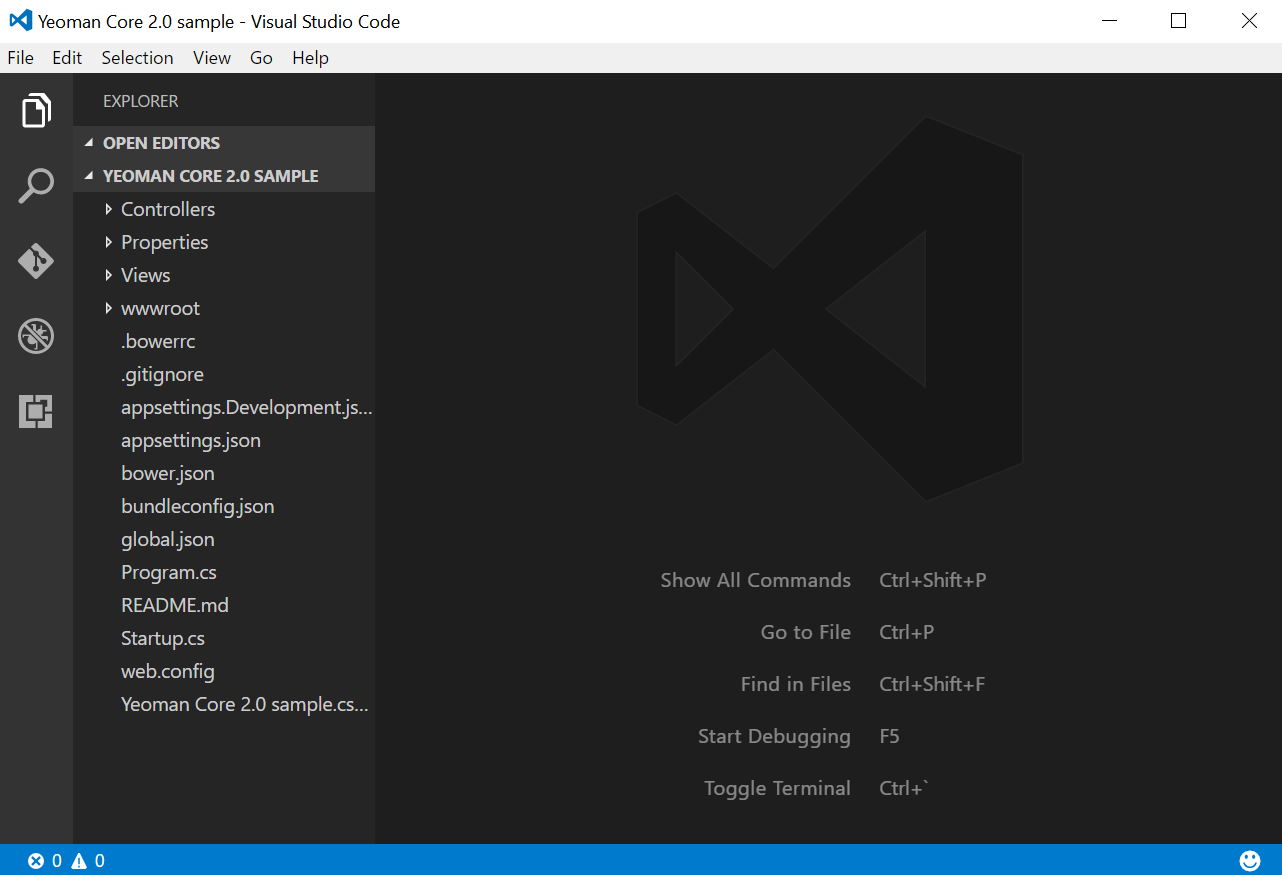
Task: Open the Help menu
Action: (310, 58)
